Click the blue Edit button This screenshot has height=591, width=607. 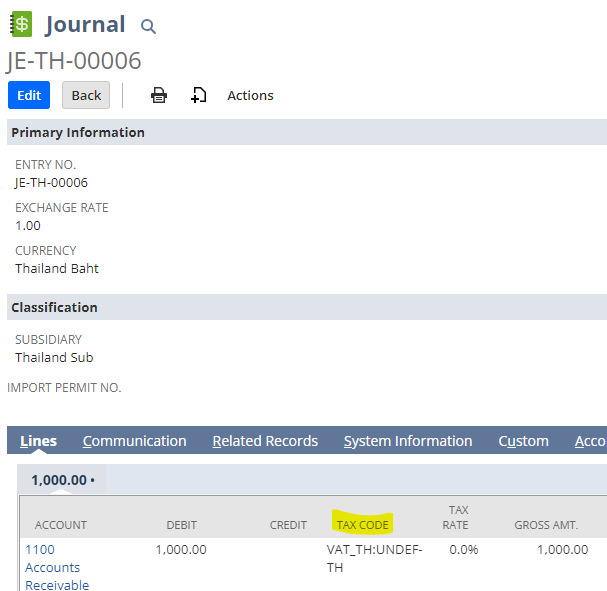[x=29, y=95]
